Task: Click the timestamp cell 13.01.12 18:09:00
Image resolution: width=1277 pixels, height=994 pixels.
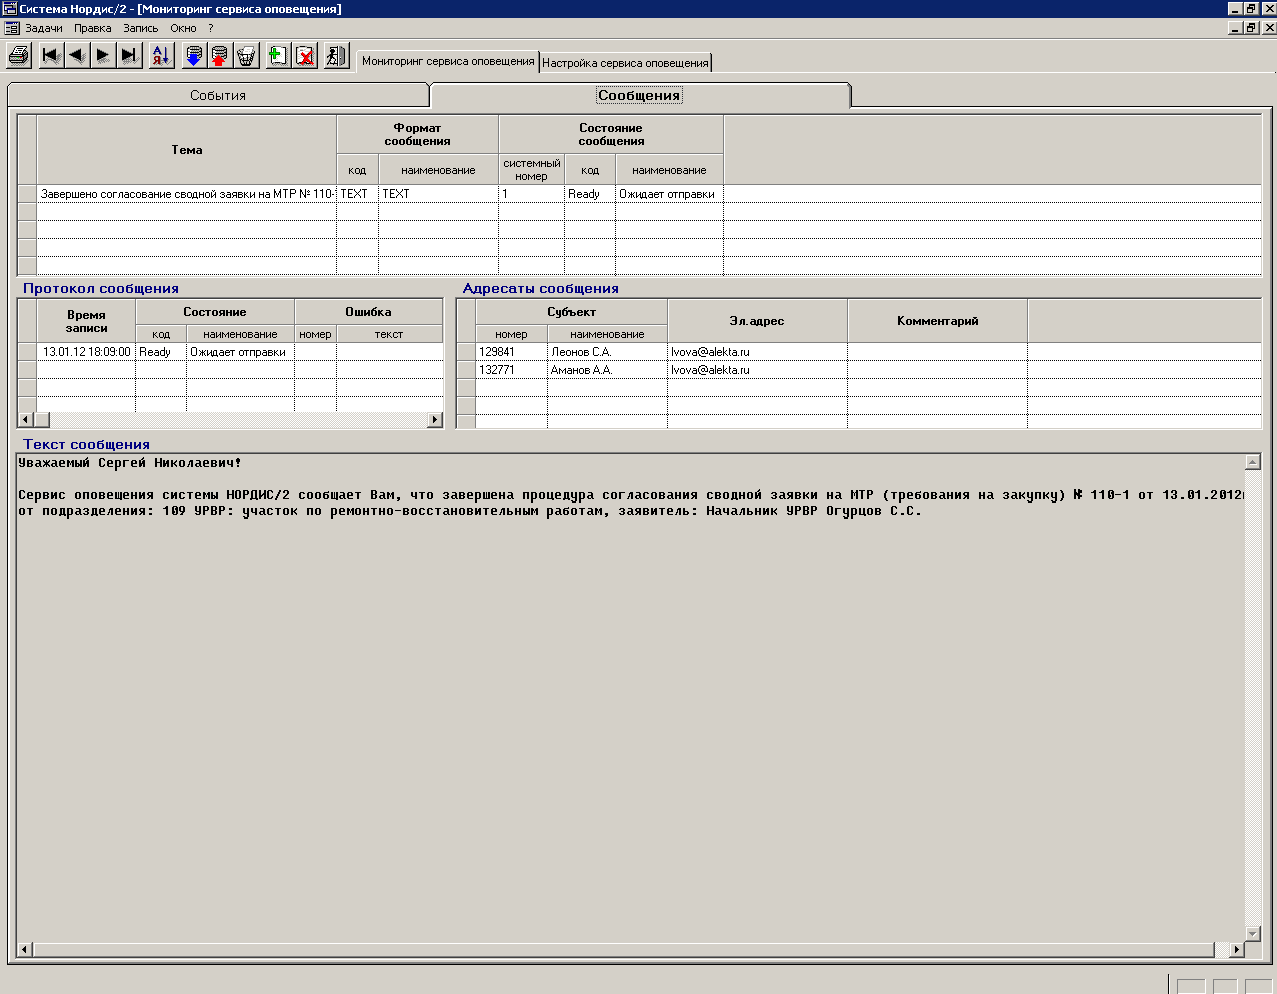Action: (x=86, y=352)
